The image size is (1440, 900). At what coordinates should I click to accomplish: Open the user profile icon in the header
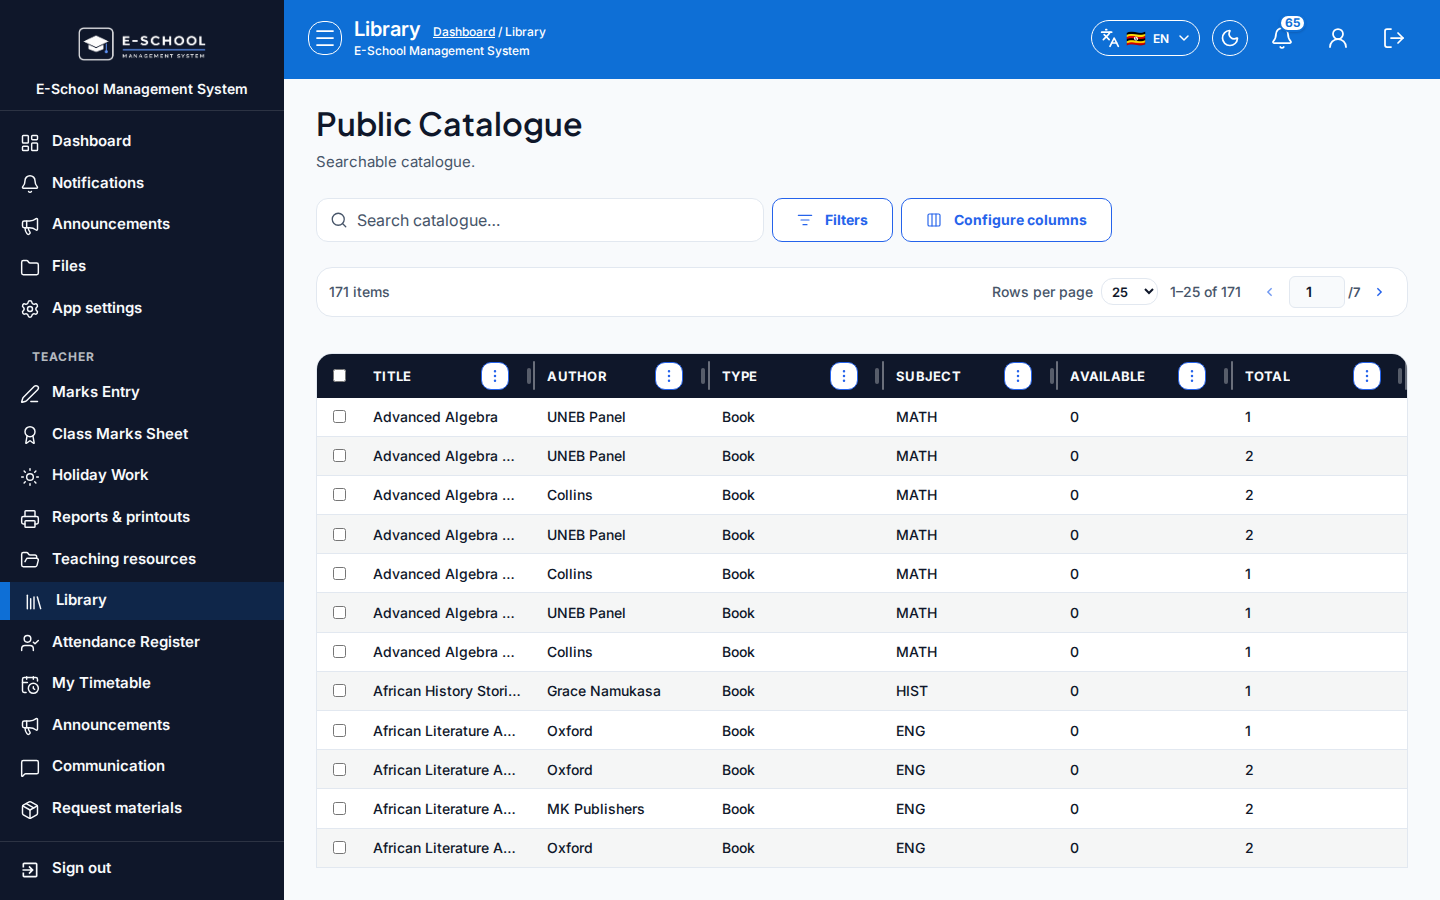(1338, 38)
